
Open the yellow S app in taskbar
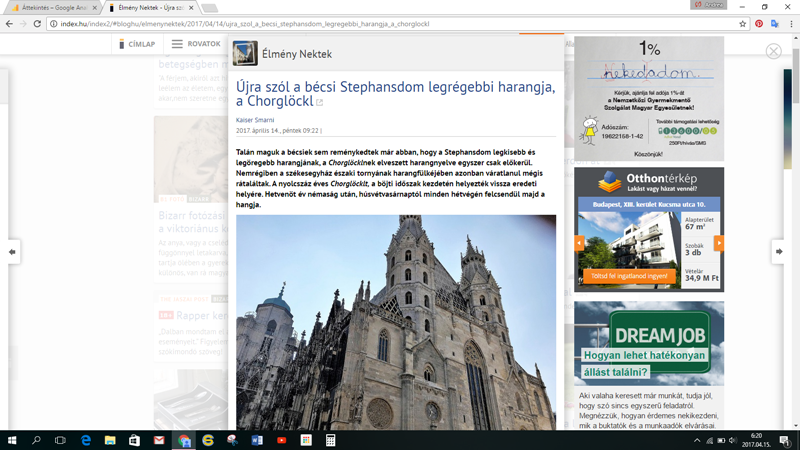tap(208, 440)
